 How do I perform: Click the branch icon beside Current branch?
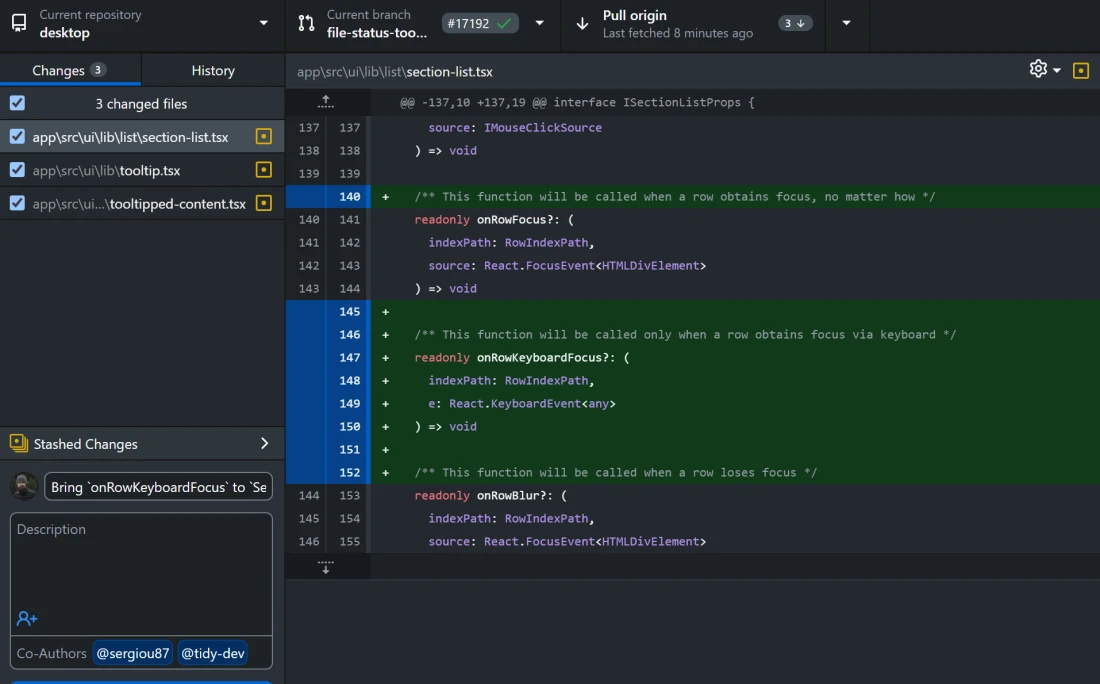(305, 23)
